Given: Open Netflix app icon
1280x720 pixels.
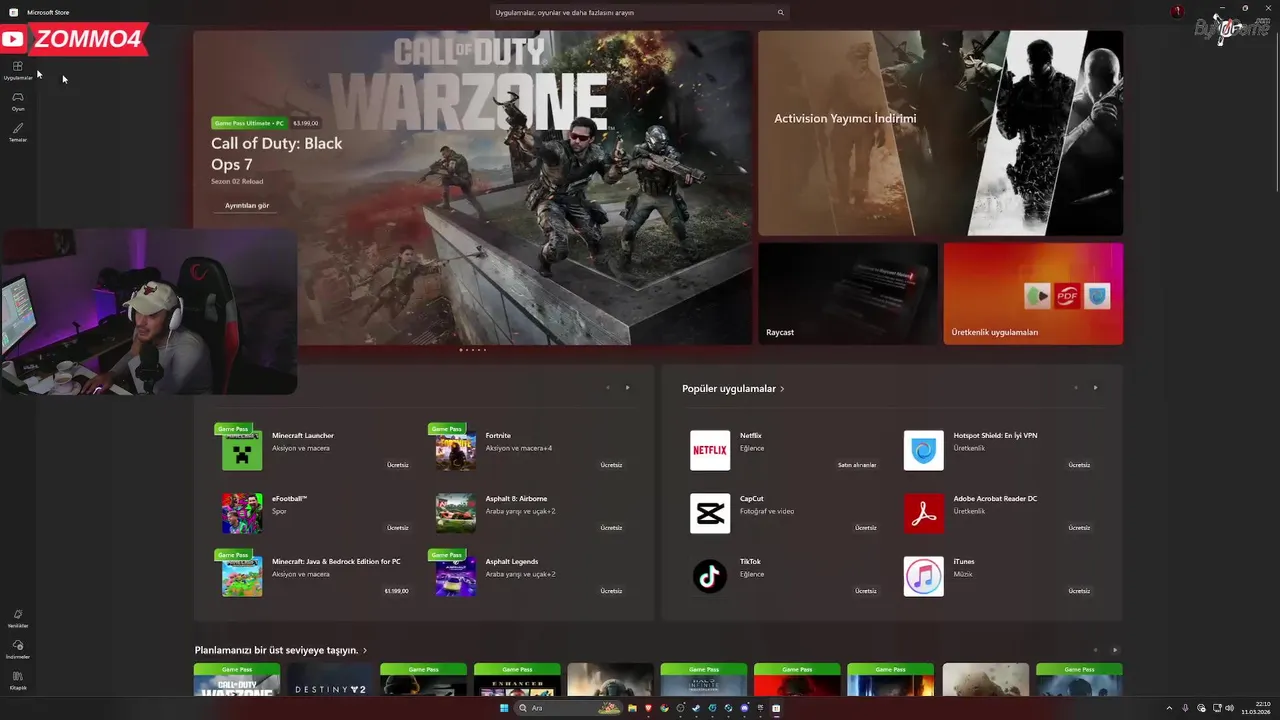Looking at the screenshot, I should click(x=710, y=450).
